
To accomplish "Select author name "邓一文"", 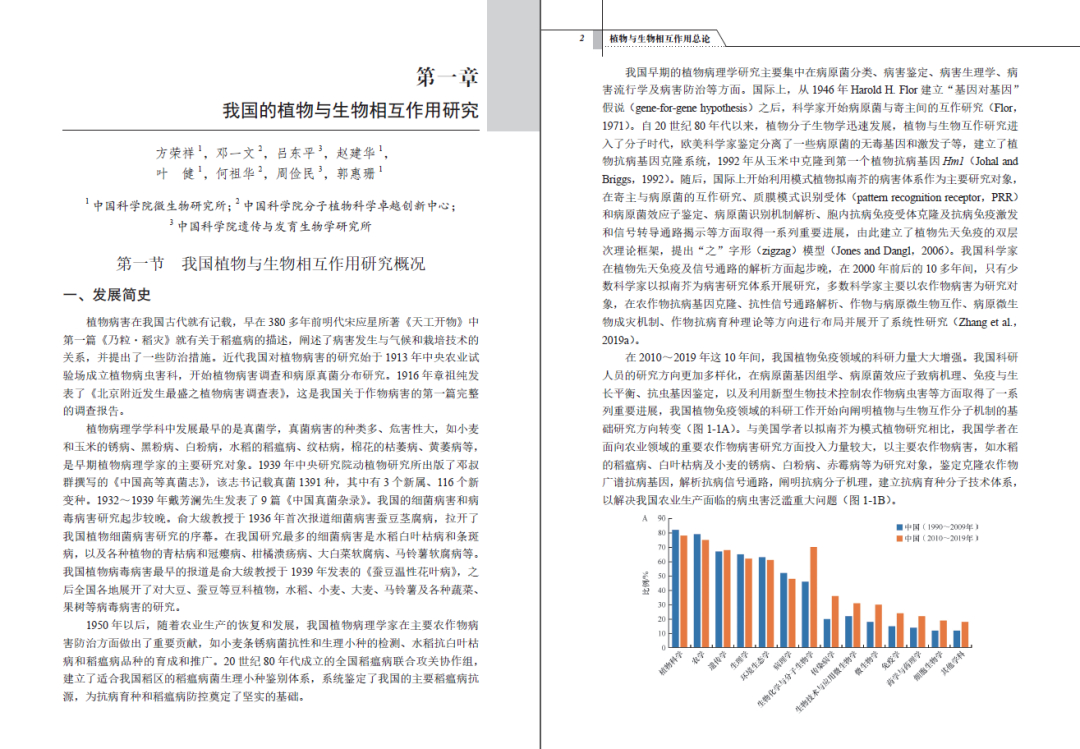I will pyautogui.click(x=236, y=153).
